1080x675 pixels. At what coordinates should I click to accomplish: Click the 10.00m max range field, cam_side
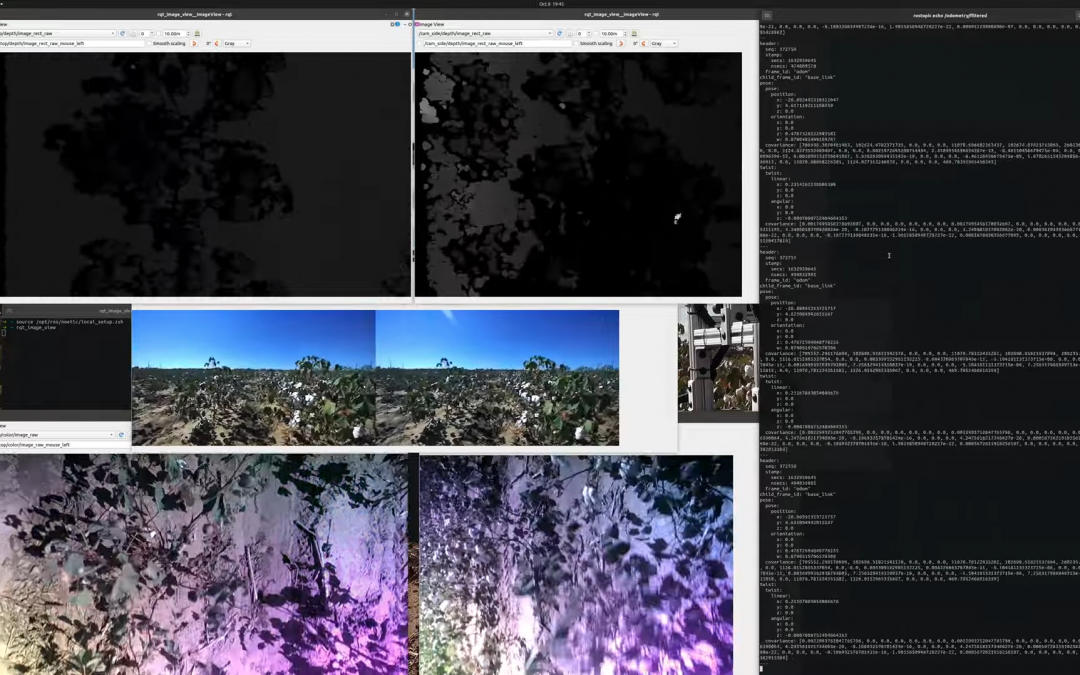pyautogui.click(x=611, y=33)
